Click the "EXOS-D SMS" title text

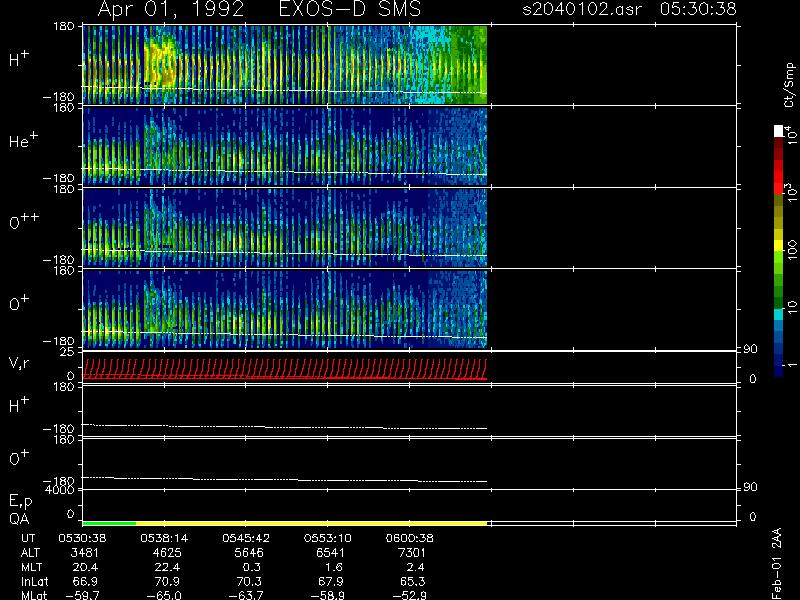coord(350,10)
